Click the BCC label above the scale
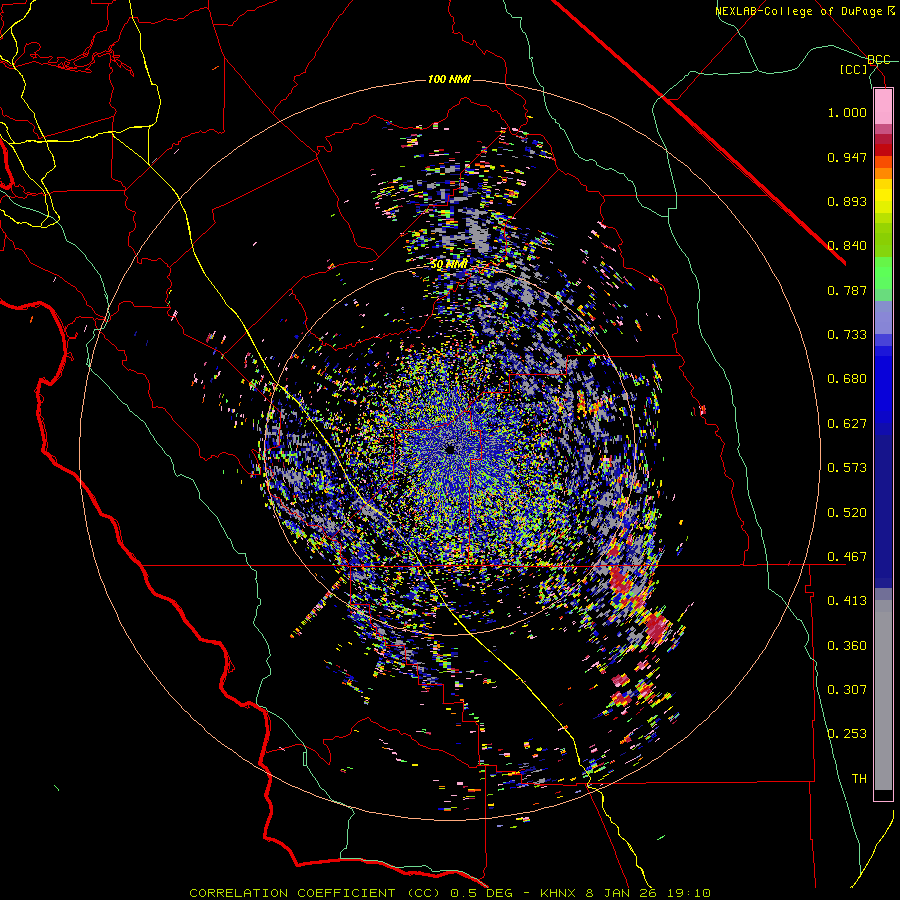This screenshot has height=900, width=900. pos(878,60)
